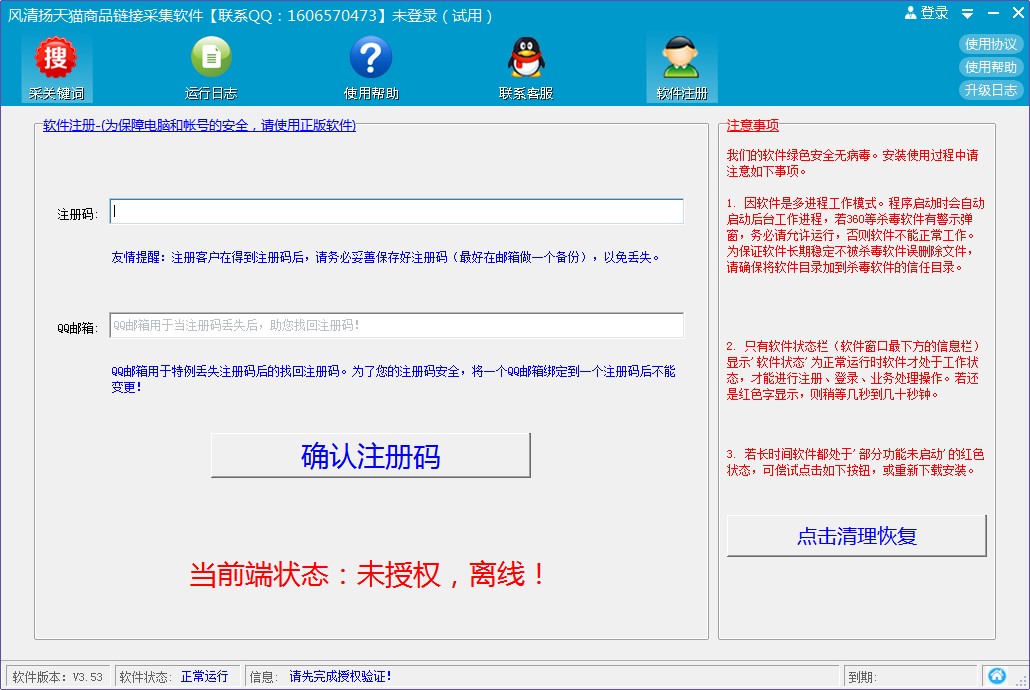Click the 到期 expiry field in status bar
The height and width of the screenshot is (690, 1030).
910,677
